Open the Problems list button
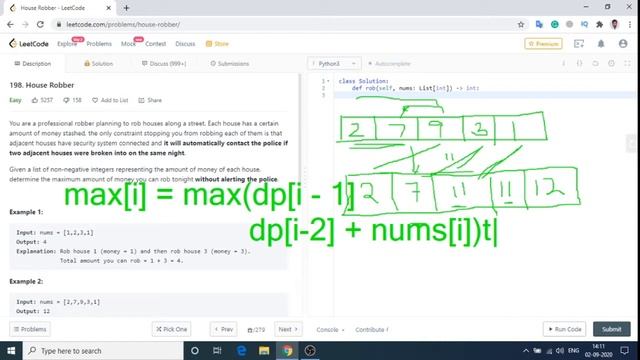This screenshot has height=360, width=640. point(30,329)
